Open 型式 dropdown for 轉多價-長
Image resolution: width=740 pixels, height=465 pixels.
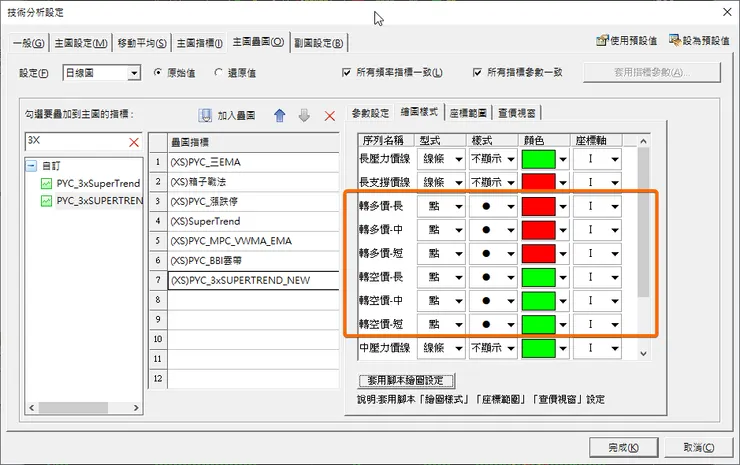(458, 206)
